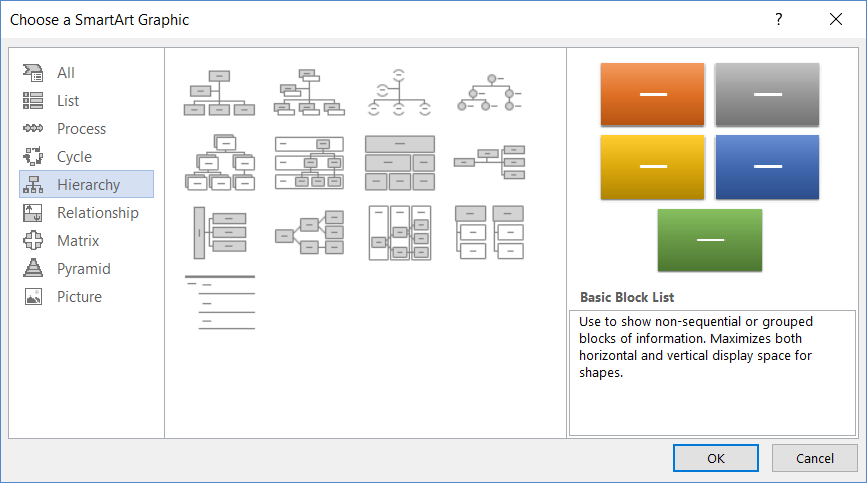
Task: Switch to the All category
Action: coord(66,73)
